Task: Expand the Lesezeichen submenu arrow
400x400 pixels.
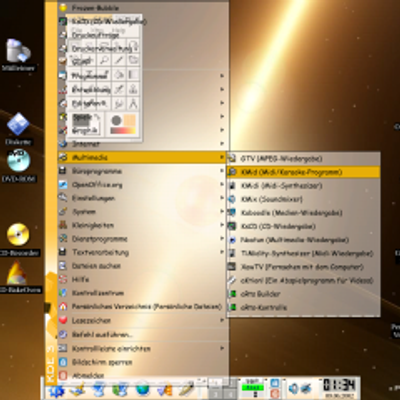Action: (x=222, y=320)
